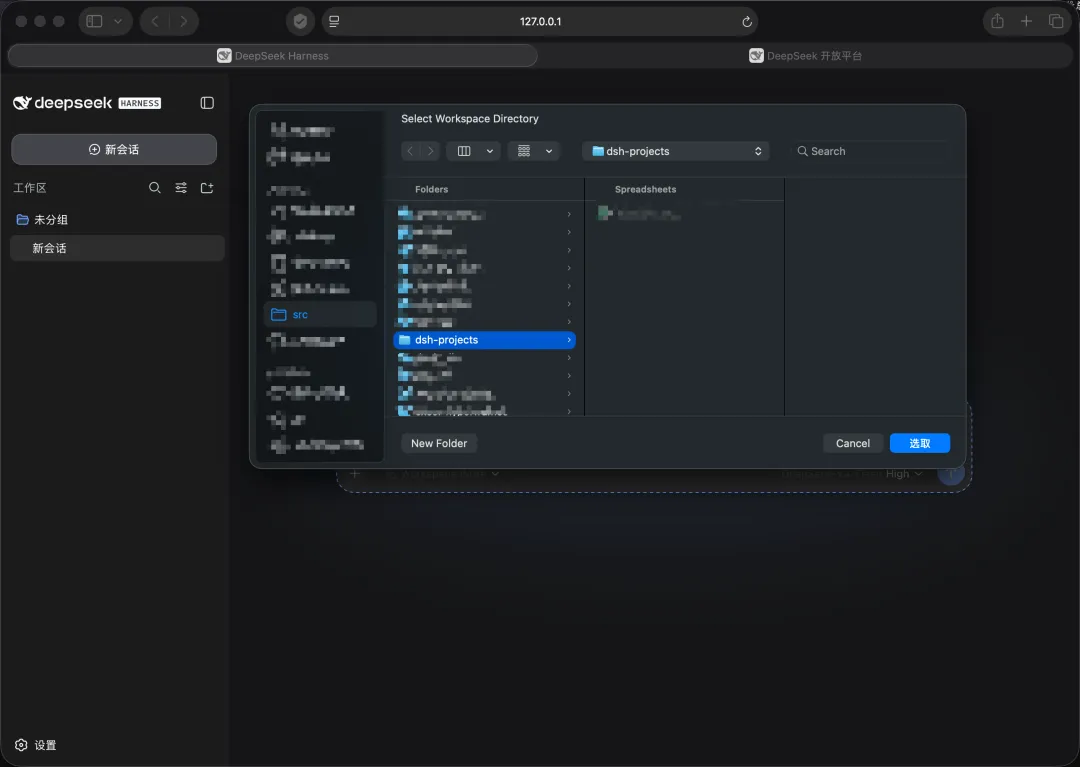Open workspace filter settings icon

click(180, 188)
